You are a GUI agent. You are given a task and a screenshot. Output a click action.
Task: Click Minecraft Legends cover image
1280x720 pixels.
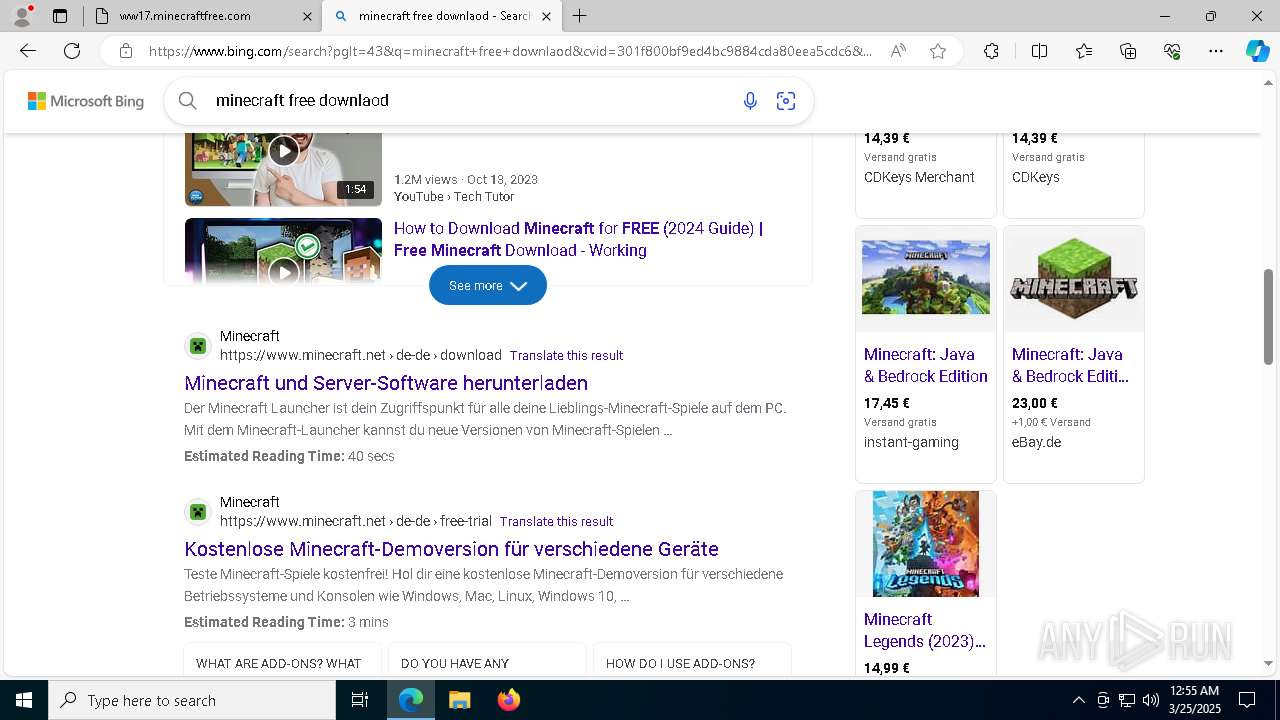[926, 544]
